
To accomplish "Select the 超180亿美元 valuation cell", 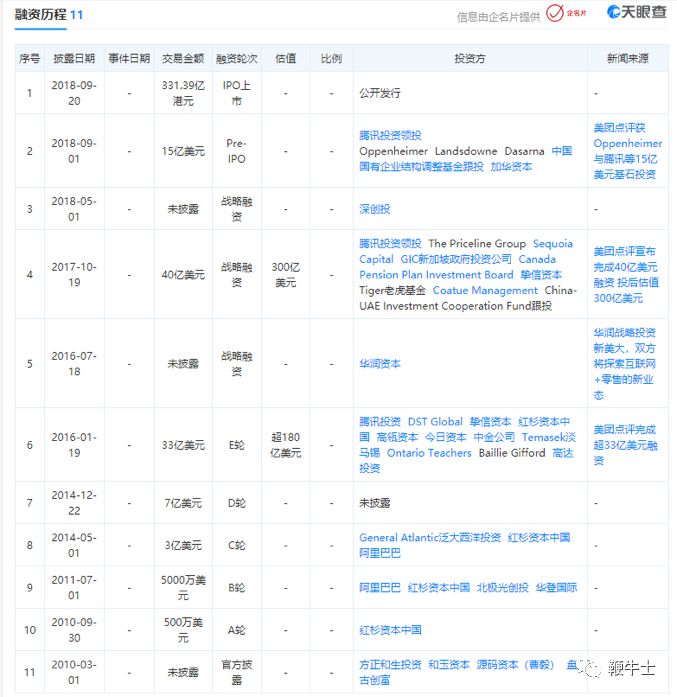I will coord(285,445).
